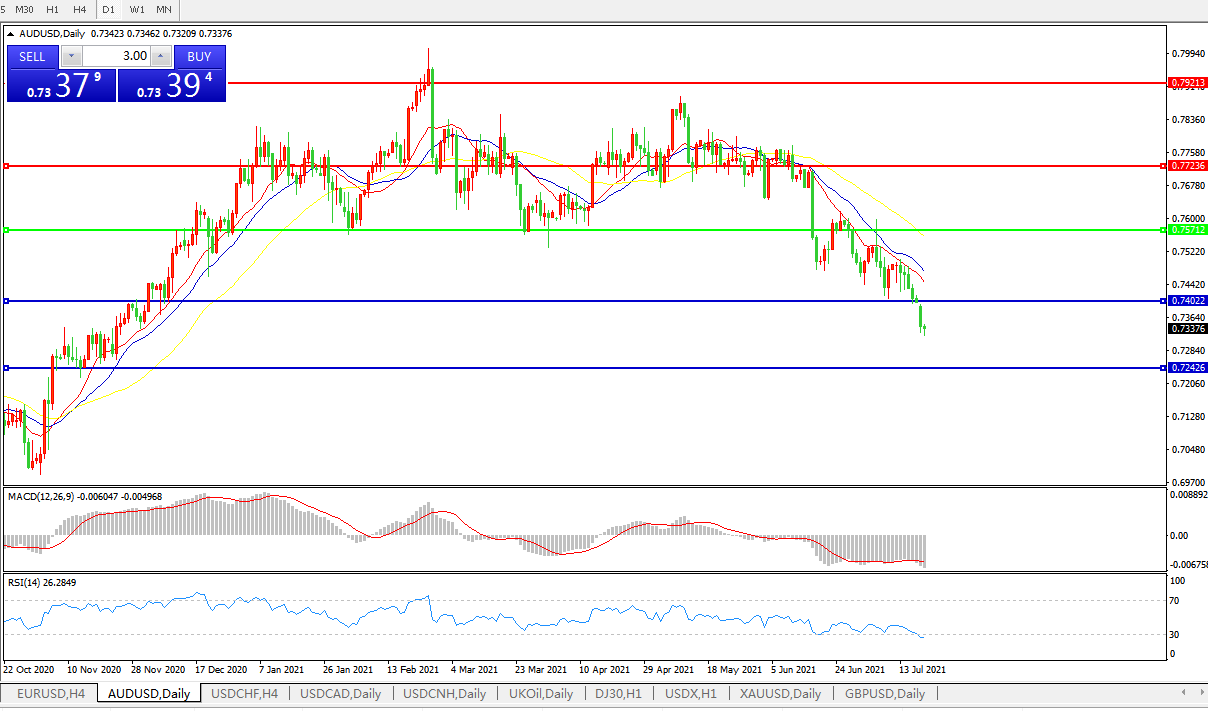
Task: Click the current price 0.73376 marker
Action: click(x=1187, y=328)
